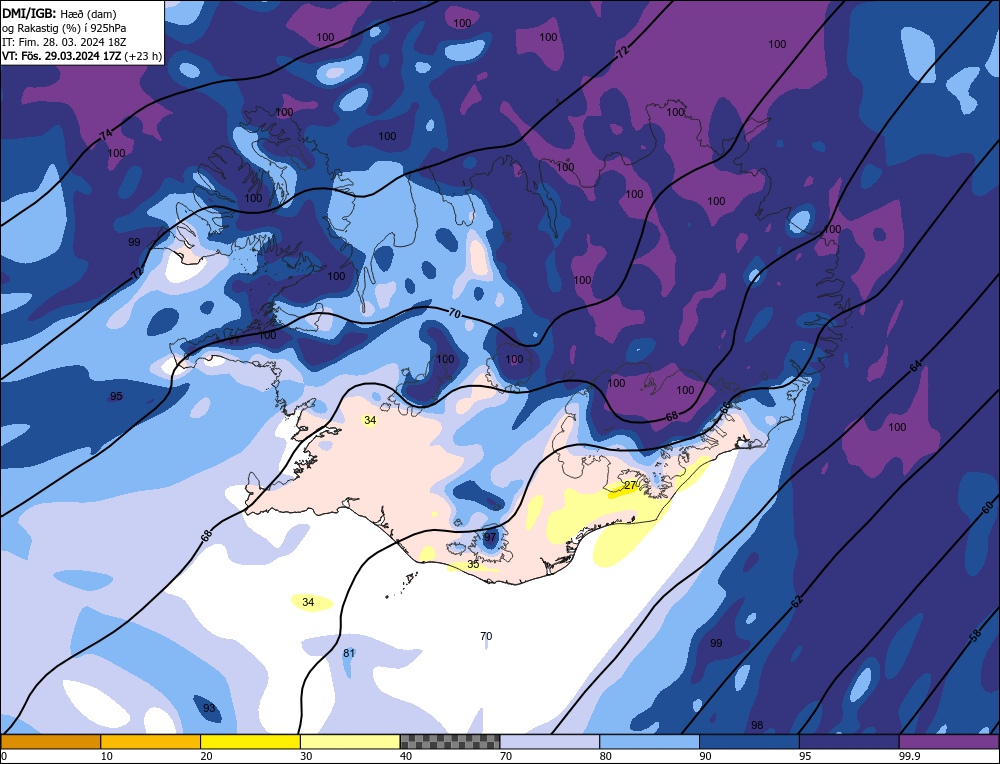Screen dimensions: 1000x764
Task: Click the '35' humidity value label
Action: click(x=473, y=564)
